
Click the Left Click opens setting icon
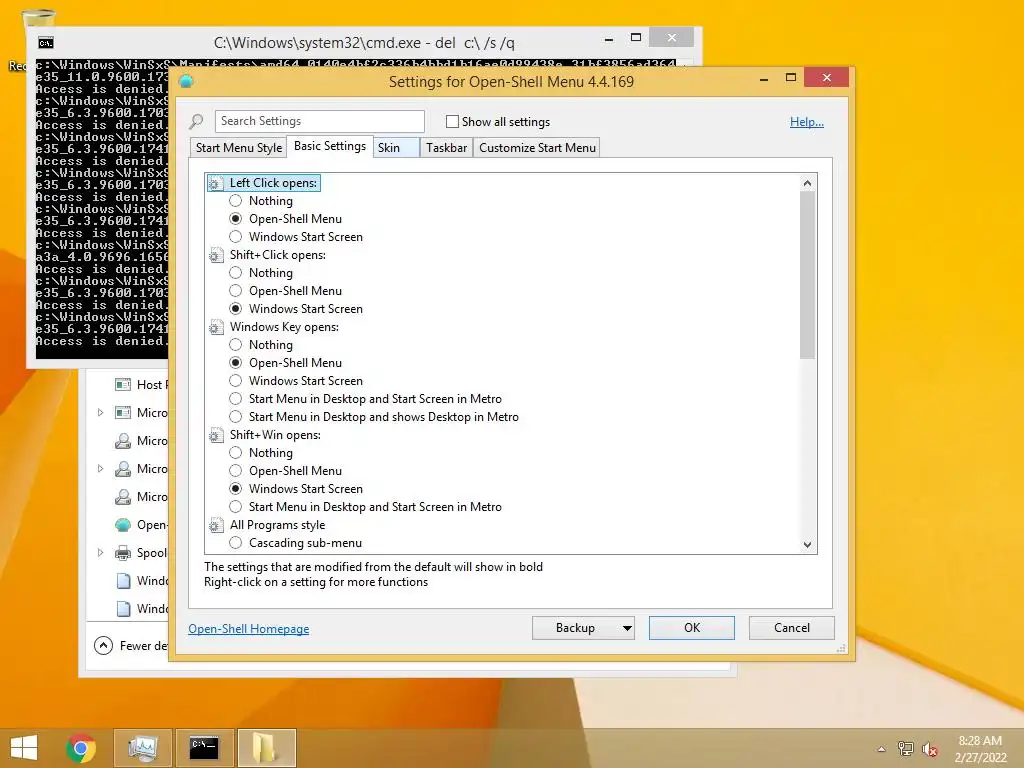pyautogui.click(x=216, y=184)
